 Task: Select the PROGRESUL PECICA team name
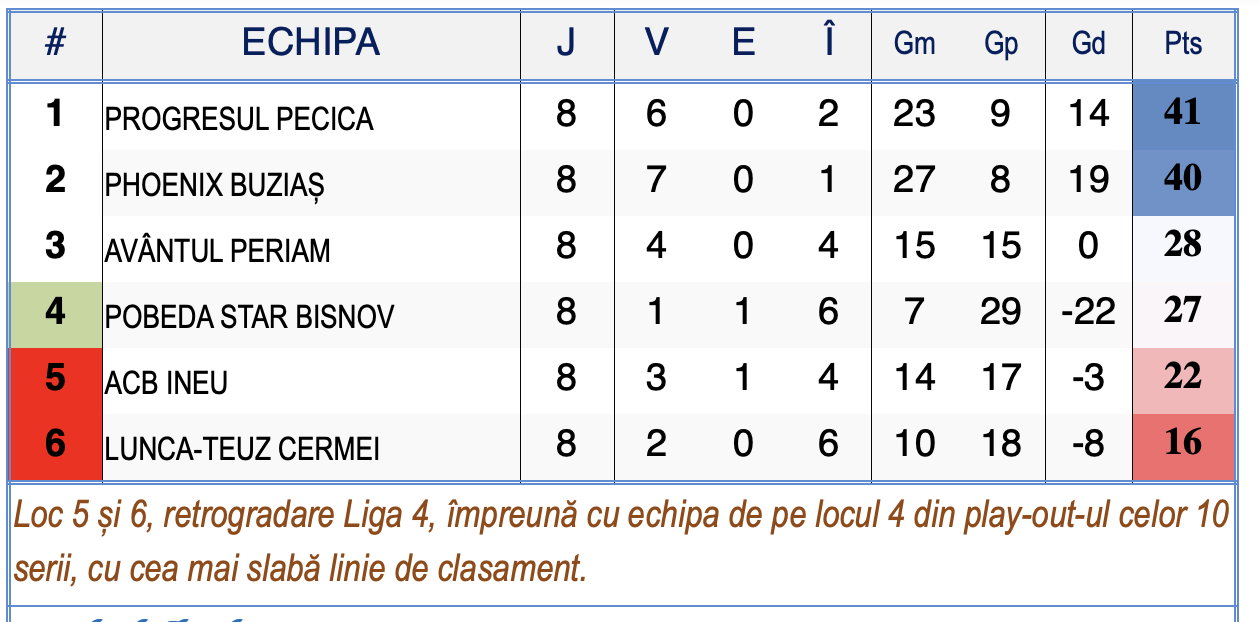coord(239,120)
